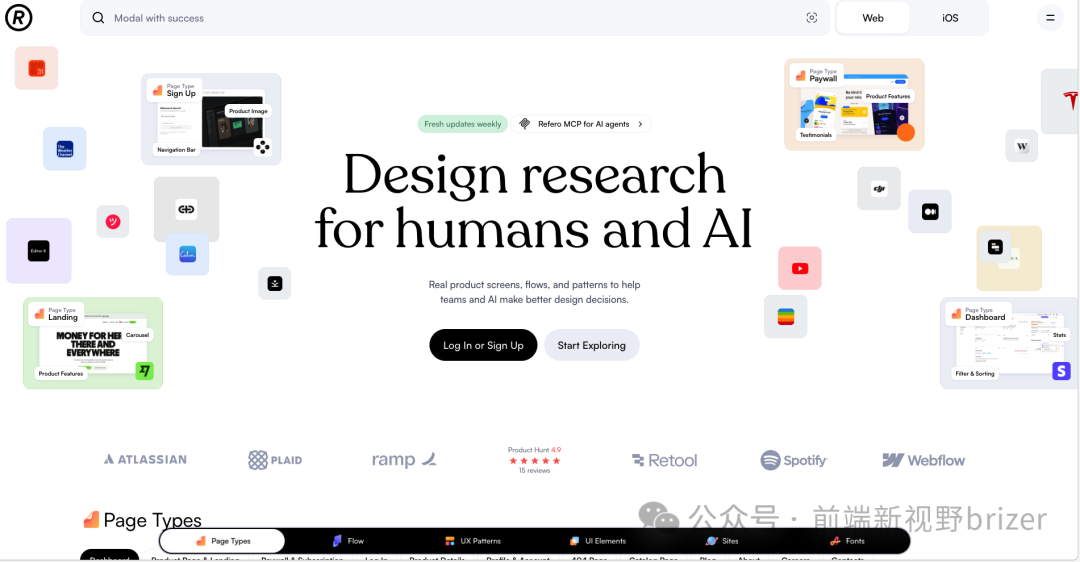
Task: Click the YouTube app icon tile
Action: (799, 268)
